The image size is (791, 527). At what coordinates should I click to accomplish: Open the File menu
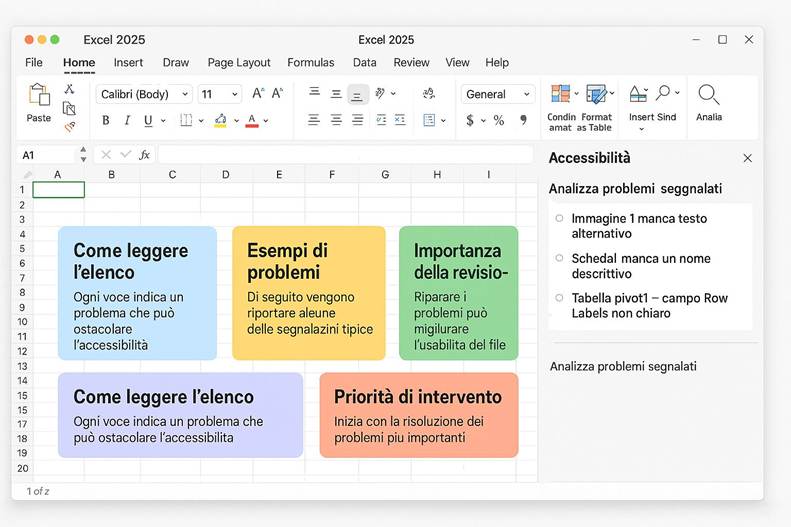click(34, 63)
